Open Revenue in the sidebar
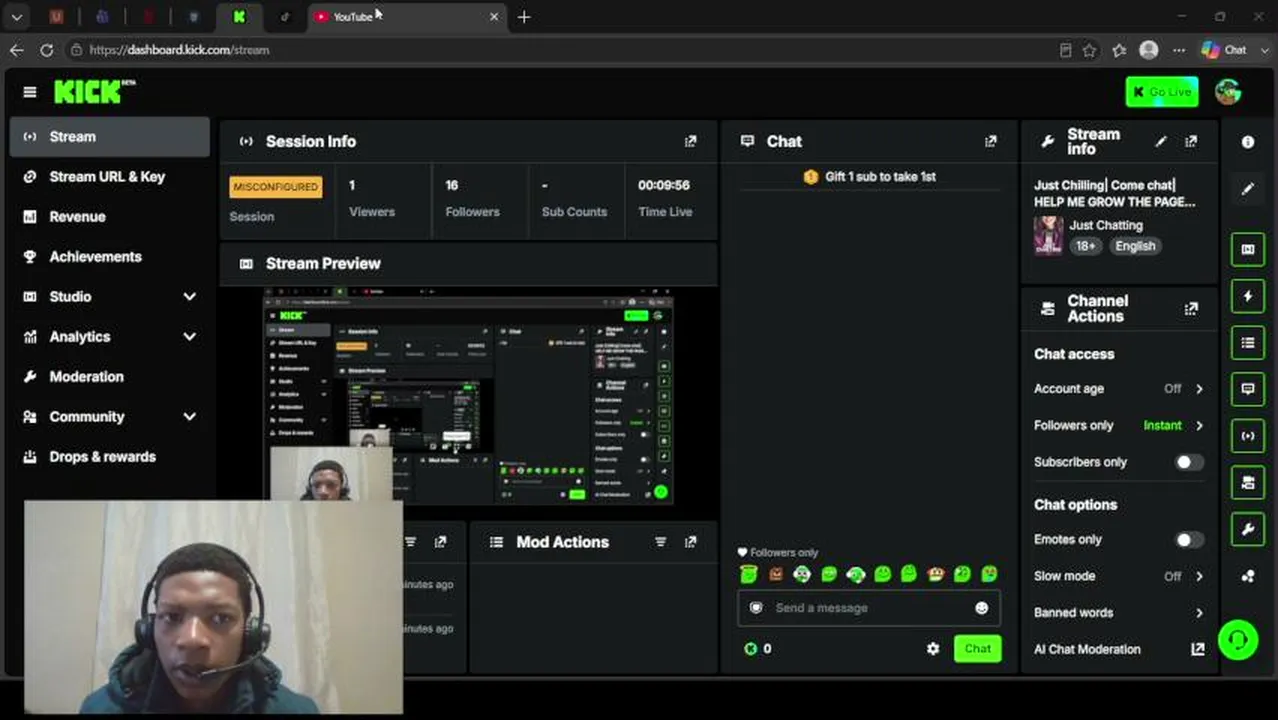1278x720 pixels. [110, 217]
